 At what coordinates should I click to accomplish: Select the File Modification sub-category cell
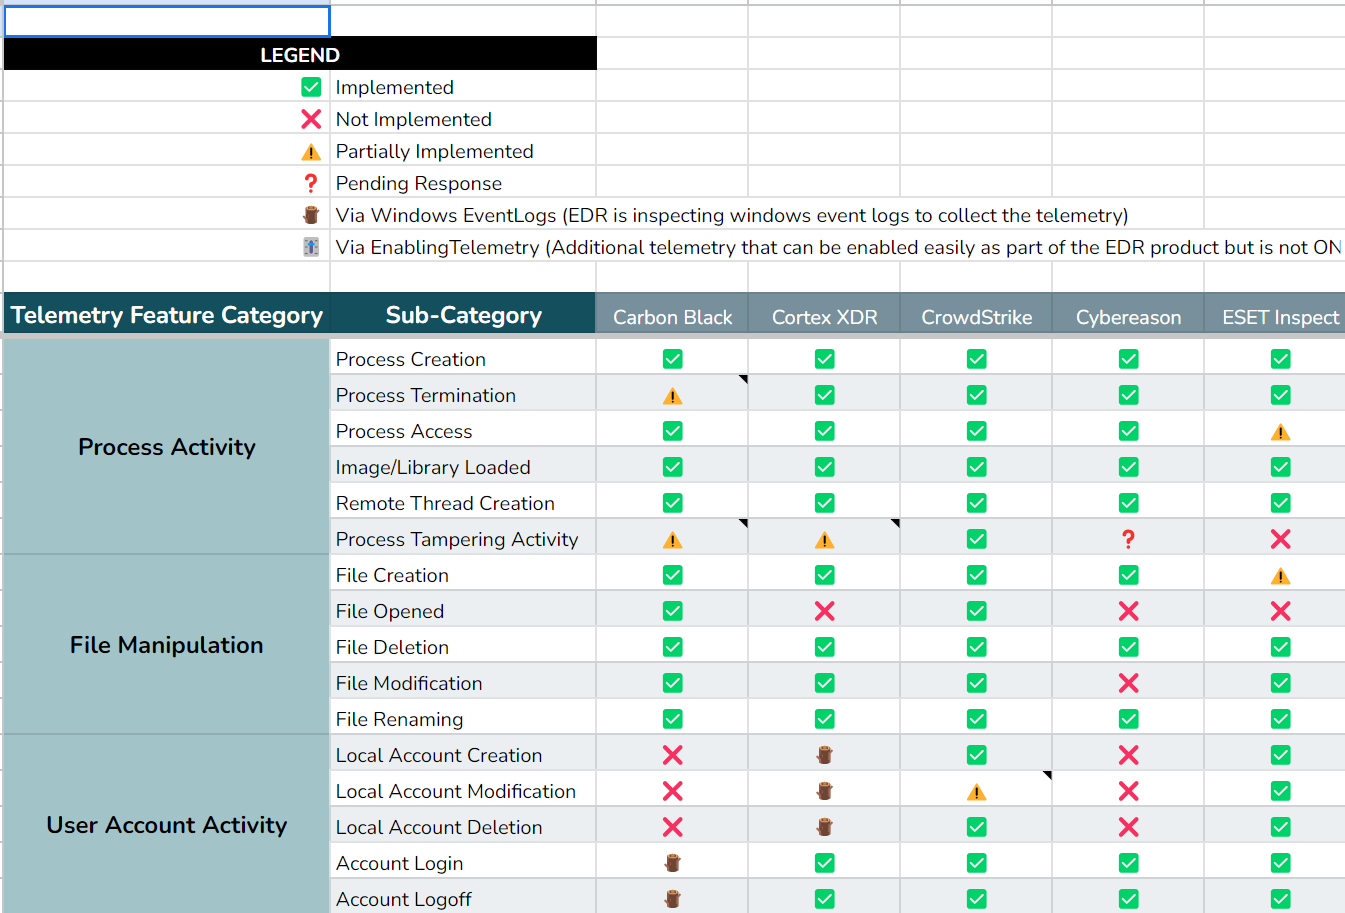click(x=463, y=683)
